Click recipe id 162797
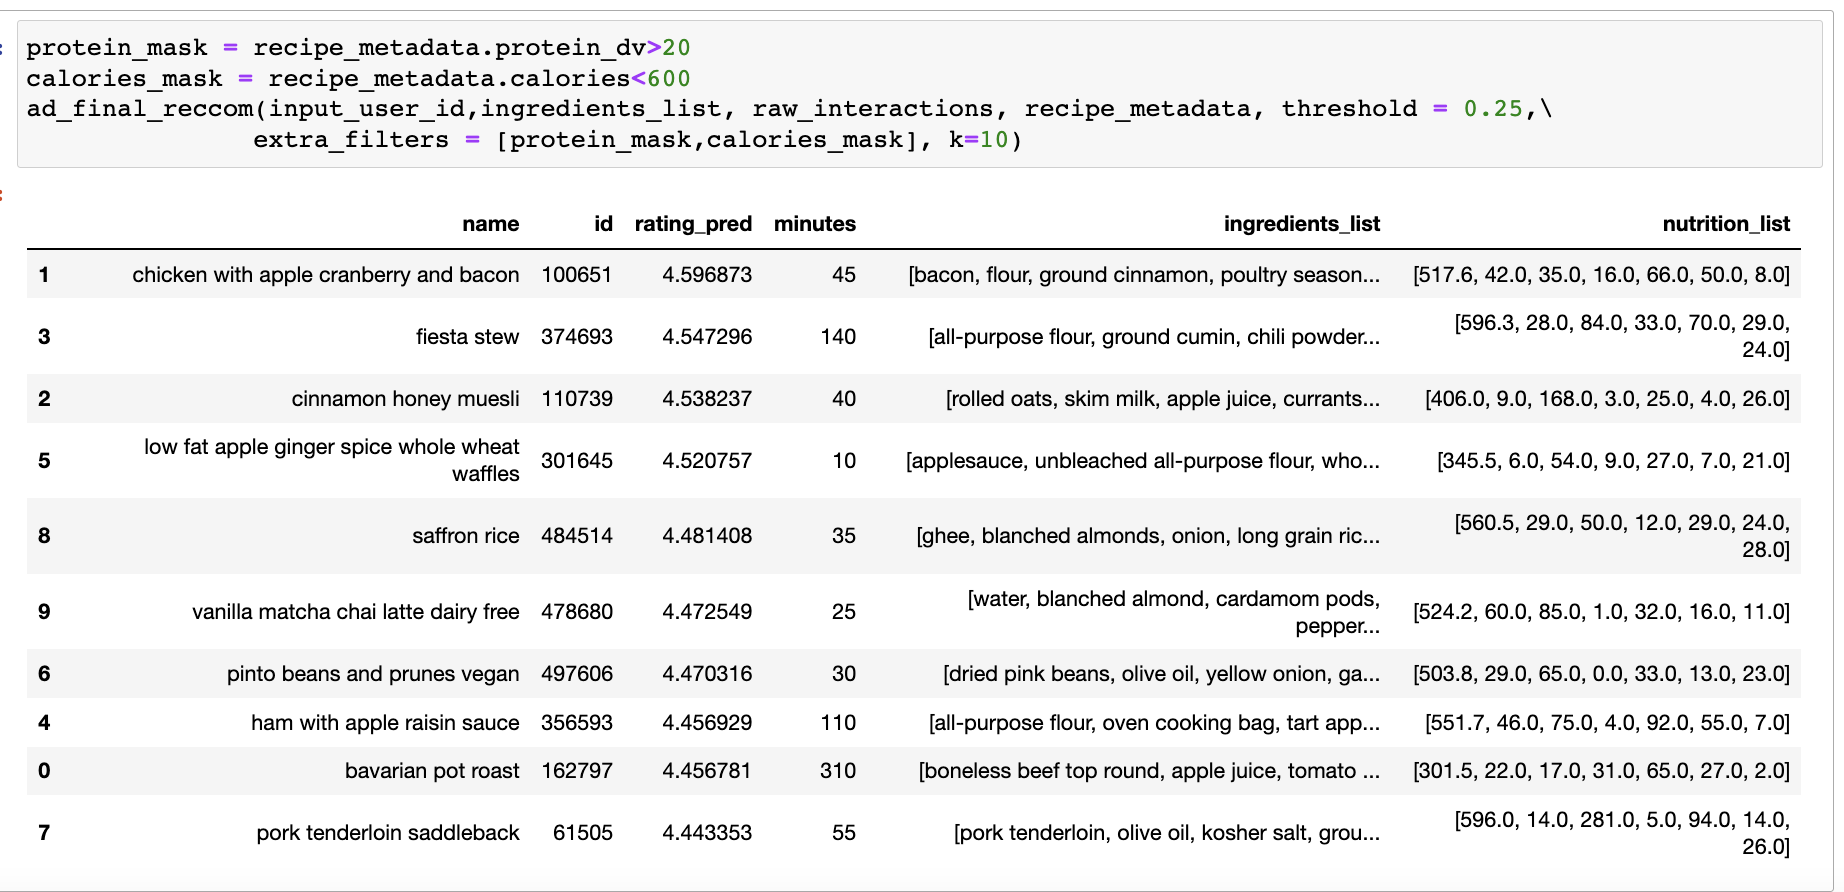The width and height of the screenshot is (1844, 892). pos(577,771)
